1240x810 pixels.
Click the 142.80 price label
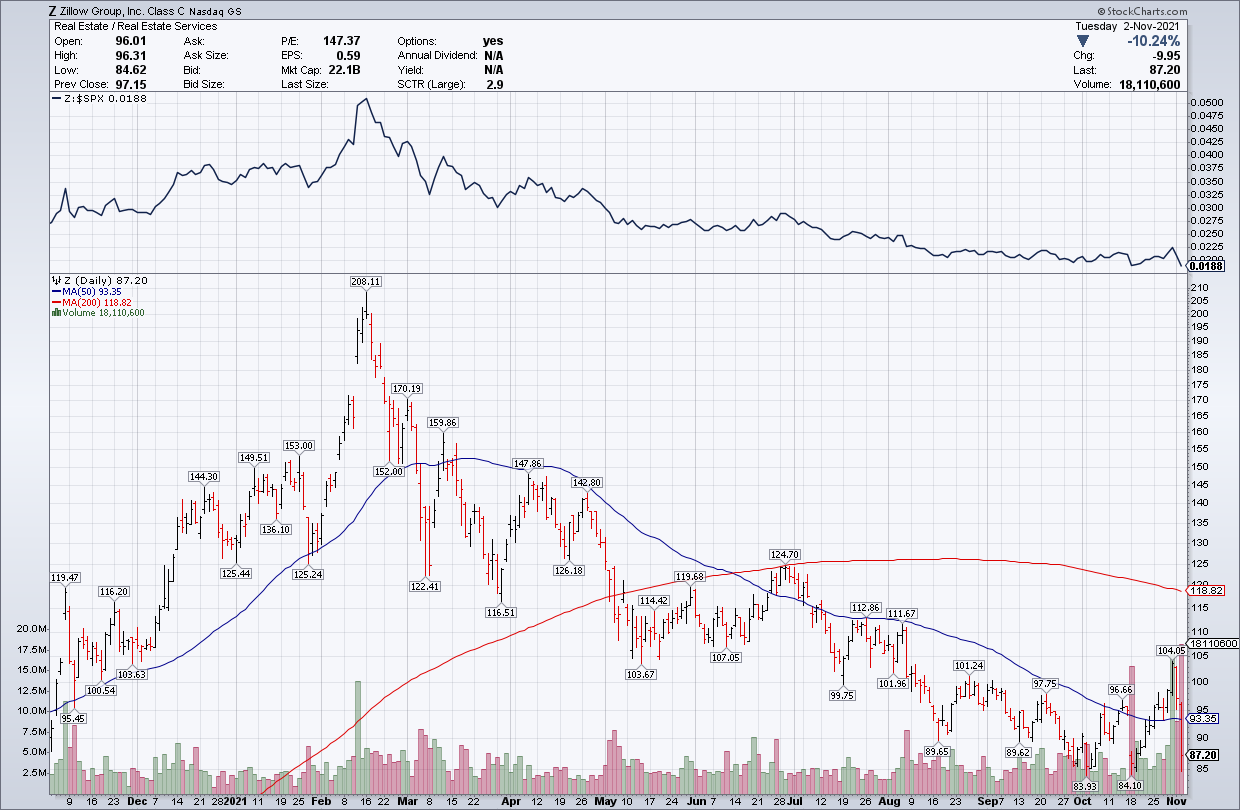coord(587,482)
